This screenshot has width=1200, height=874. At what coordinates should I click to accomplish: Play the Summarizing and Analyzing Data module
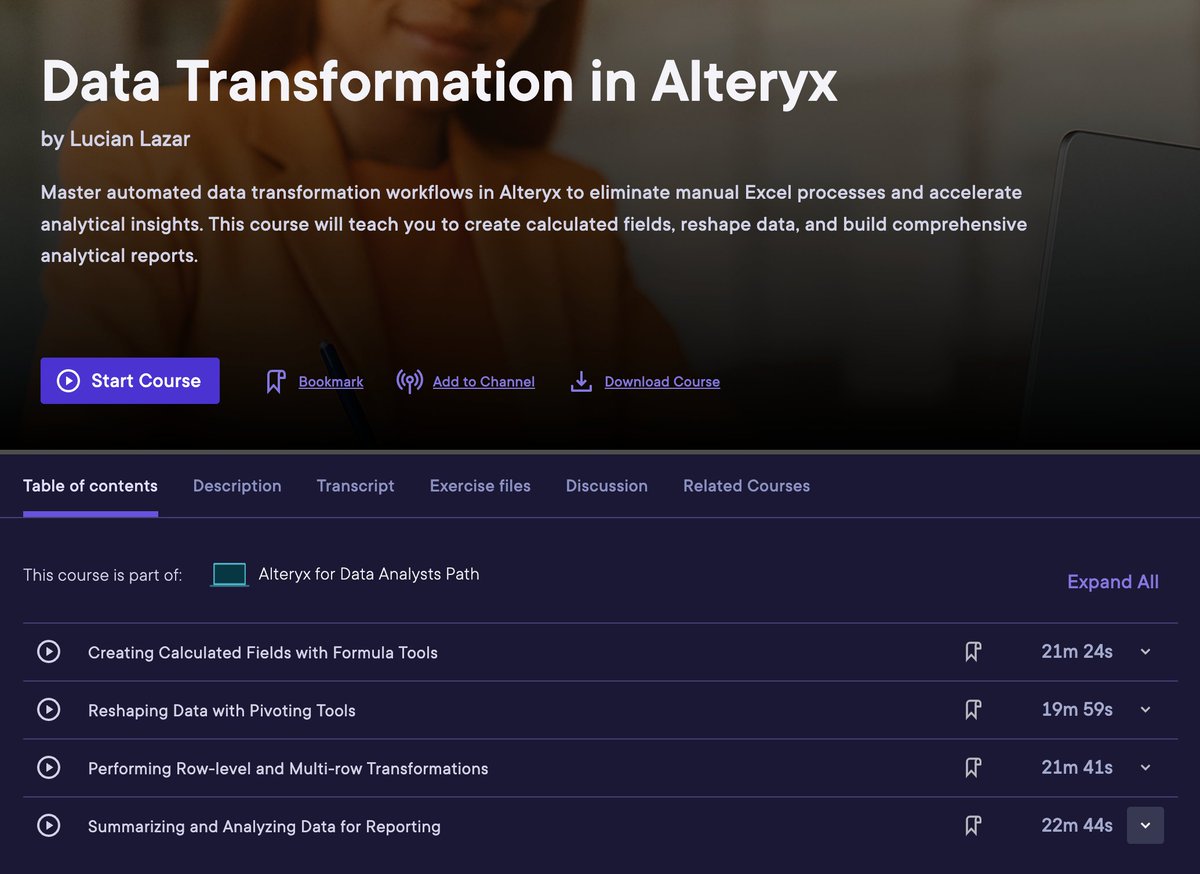coord(49,826)
